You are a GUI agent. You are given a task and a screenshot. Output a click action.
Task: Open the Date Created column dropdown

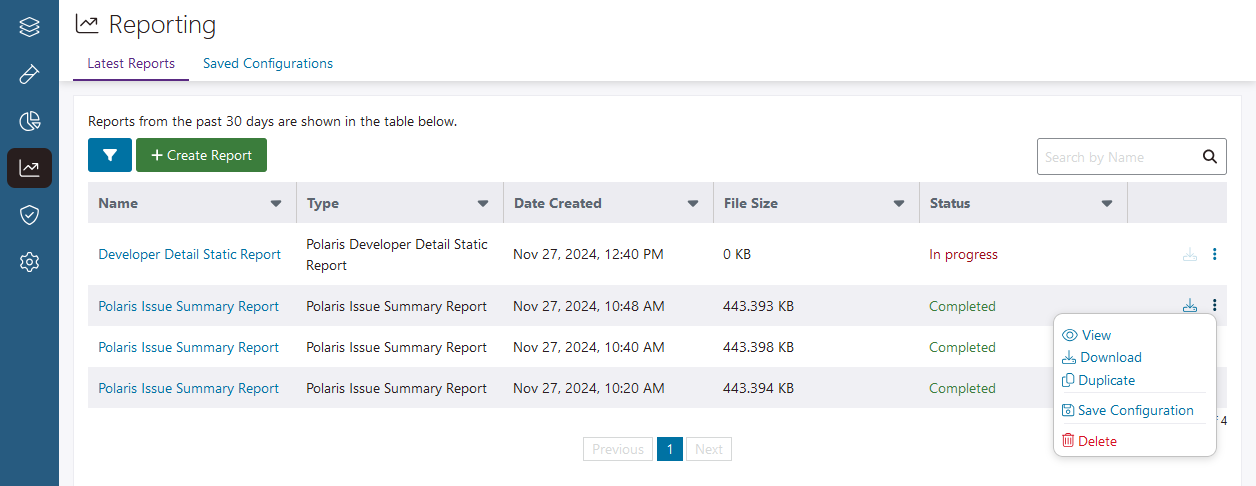pos(692,203)
